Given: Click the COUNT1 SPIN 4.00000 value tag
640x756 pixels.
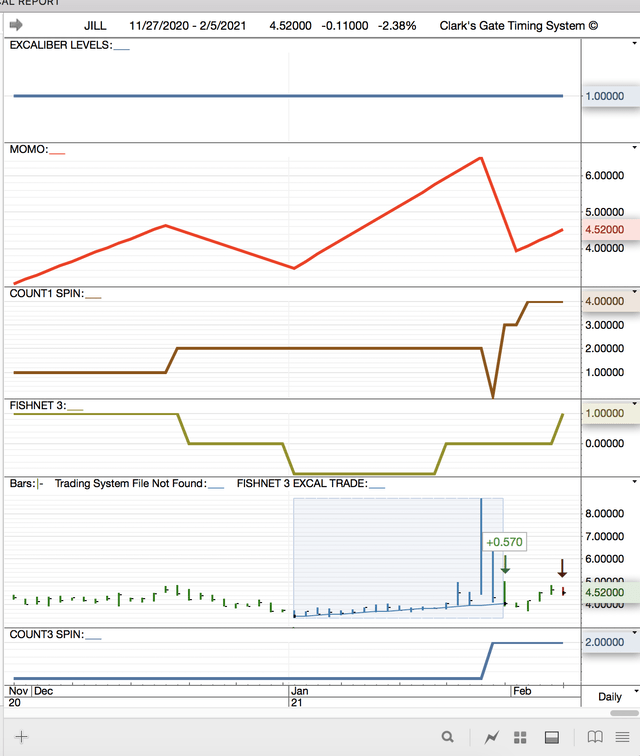Looking at the screenshot, I should [x=611, y=301].
